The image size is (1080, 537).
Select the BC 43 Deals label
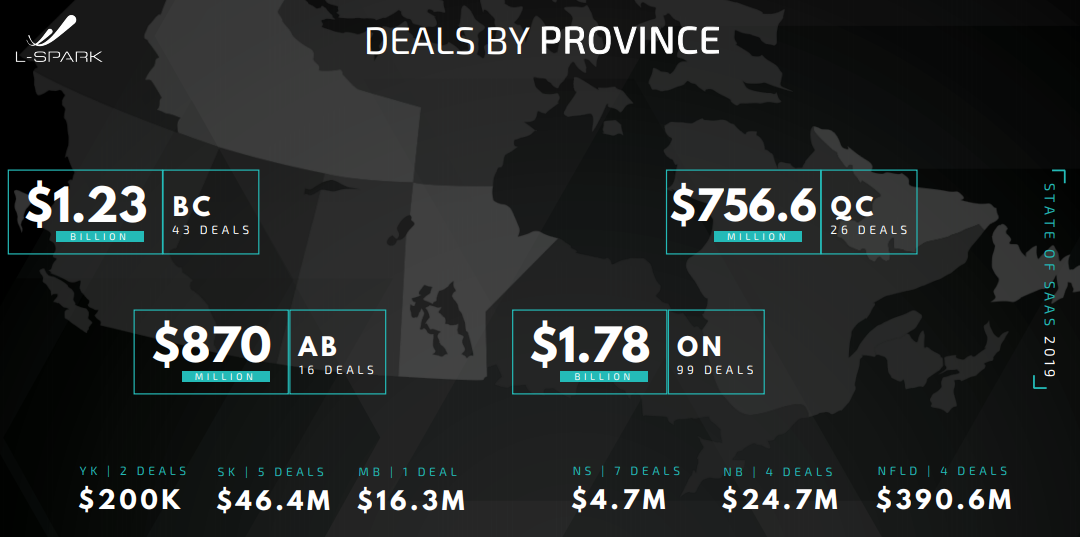211,215
